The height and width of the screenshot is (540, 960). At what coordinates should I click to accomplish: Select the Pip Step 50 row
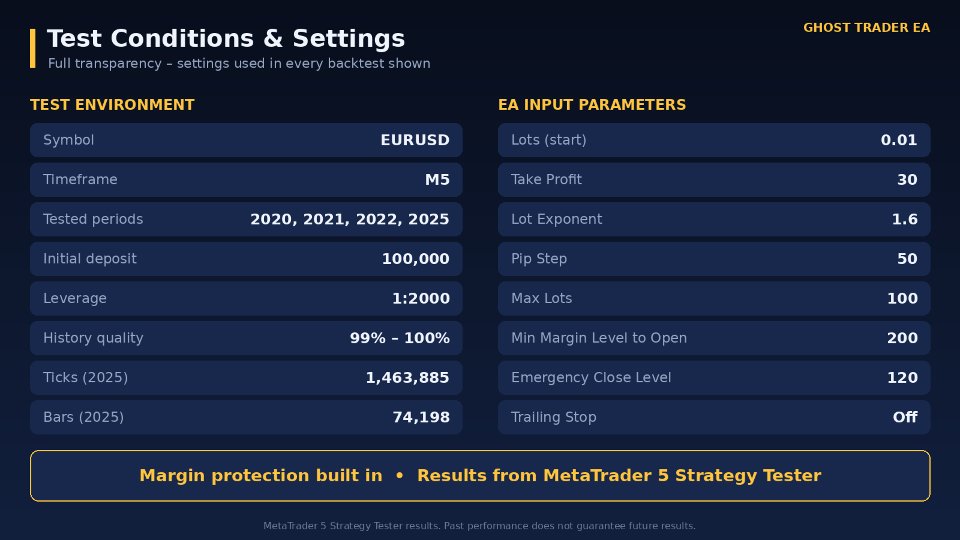[714, 258]
